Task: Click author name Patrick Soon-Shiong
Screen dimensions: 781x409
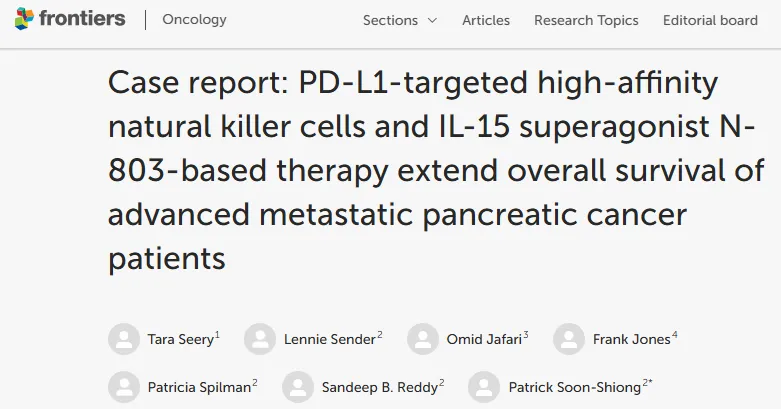Action: tap(574, 387)
